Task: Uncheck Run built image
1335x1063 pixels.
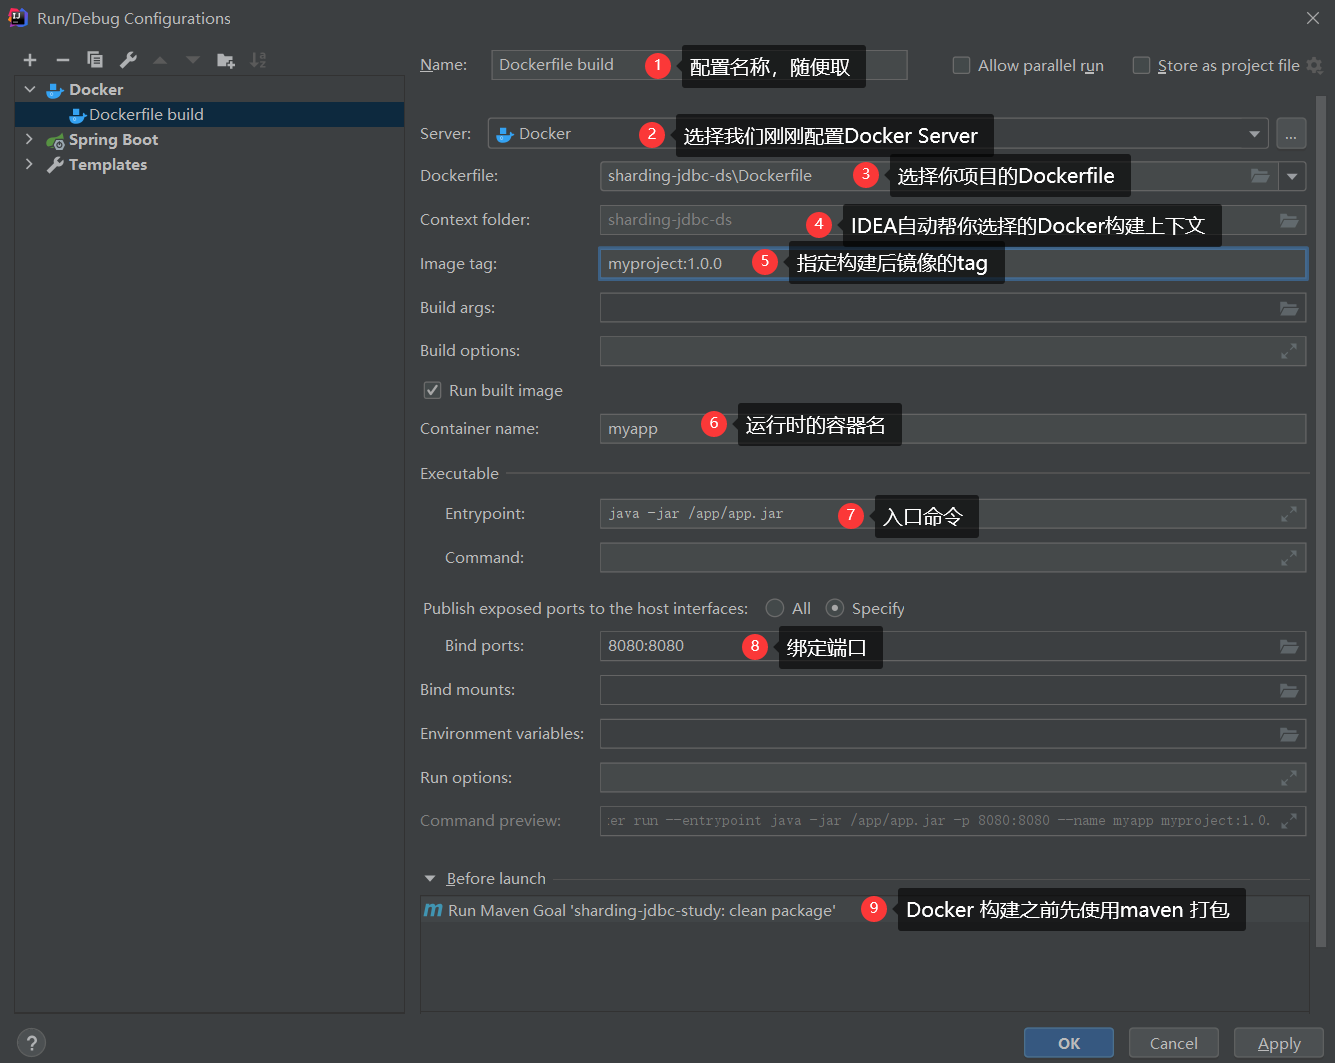Action: (432, 390)
